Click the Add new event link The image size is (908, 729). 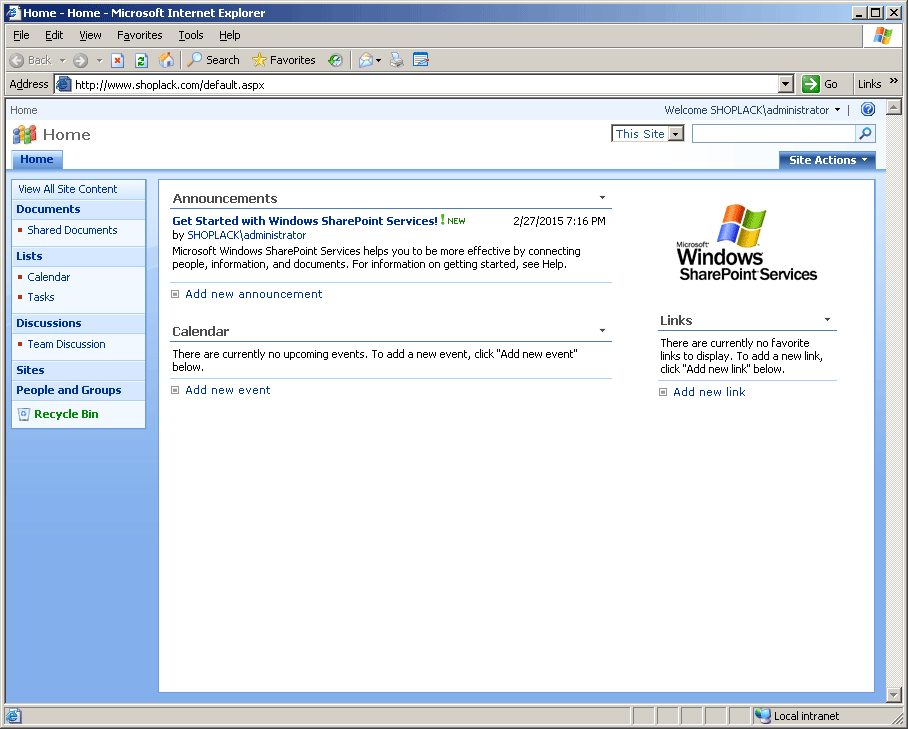228,390
